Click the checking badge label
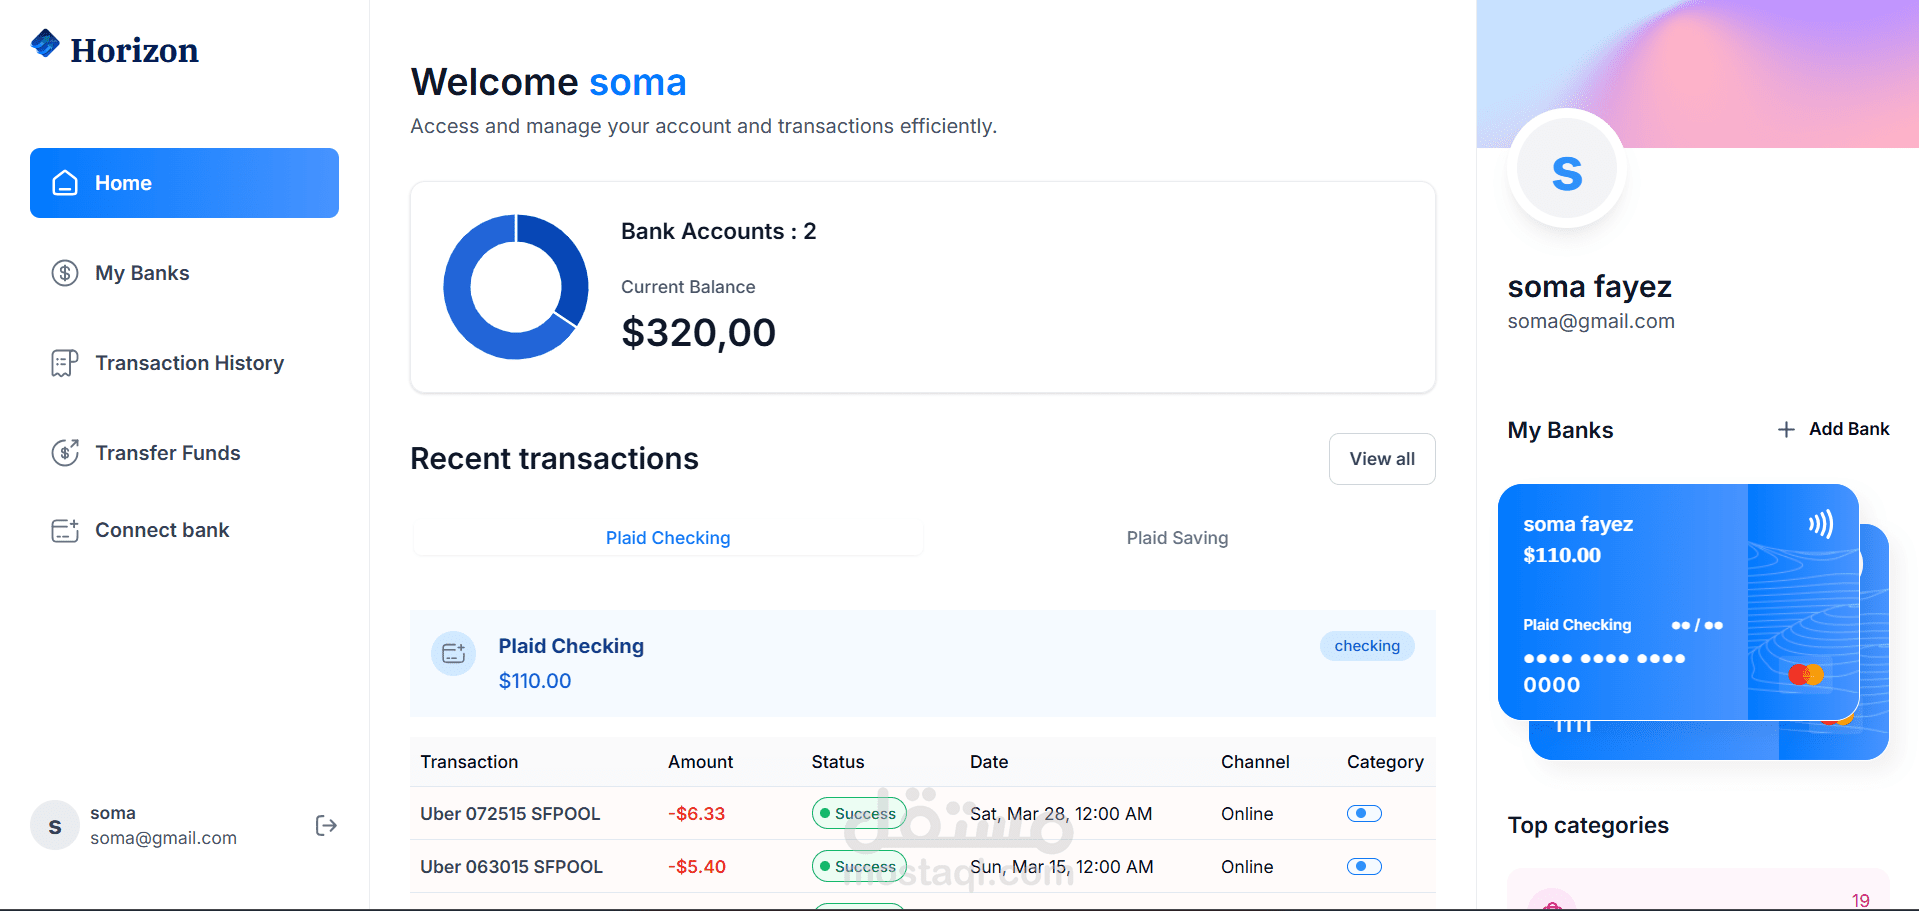Screen dimensions: 1919x911 (1367, 646)
